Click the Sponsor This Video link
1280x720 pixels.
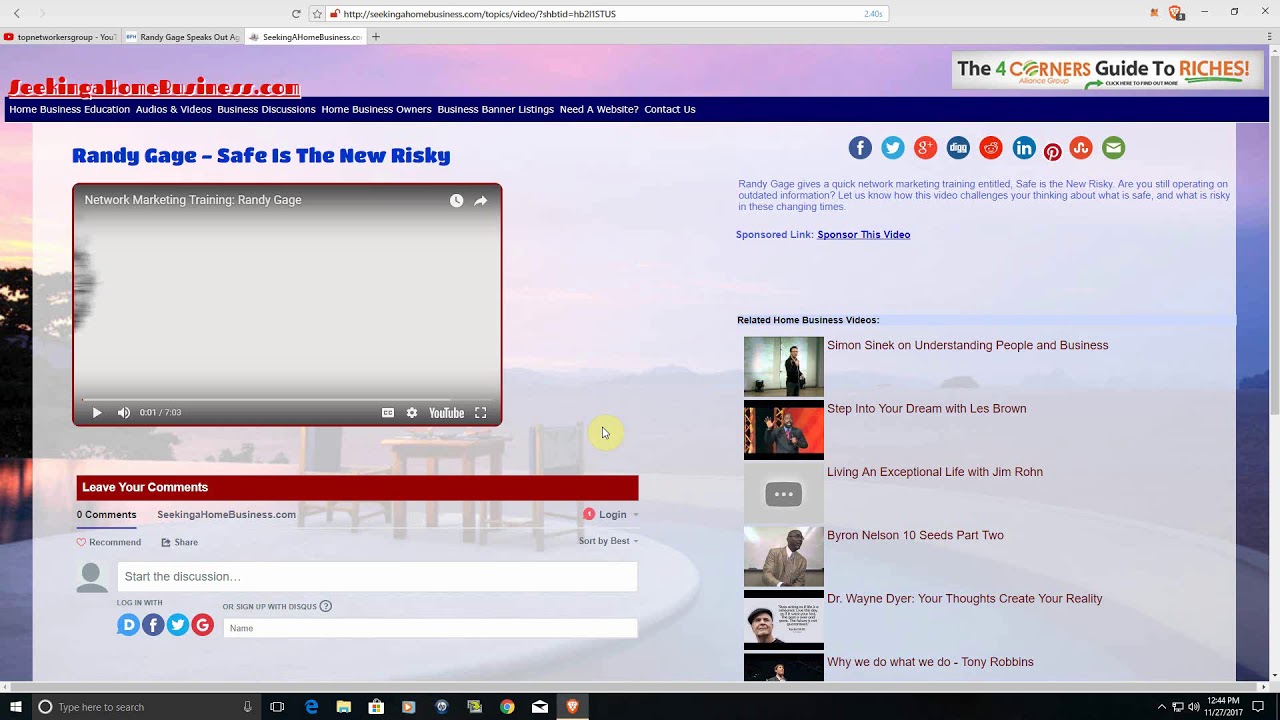(864, 235)
